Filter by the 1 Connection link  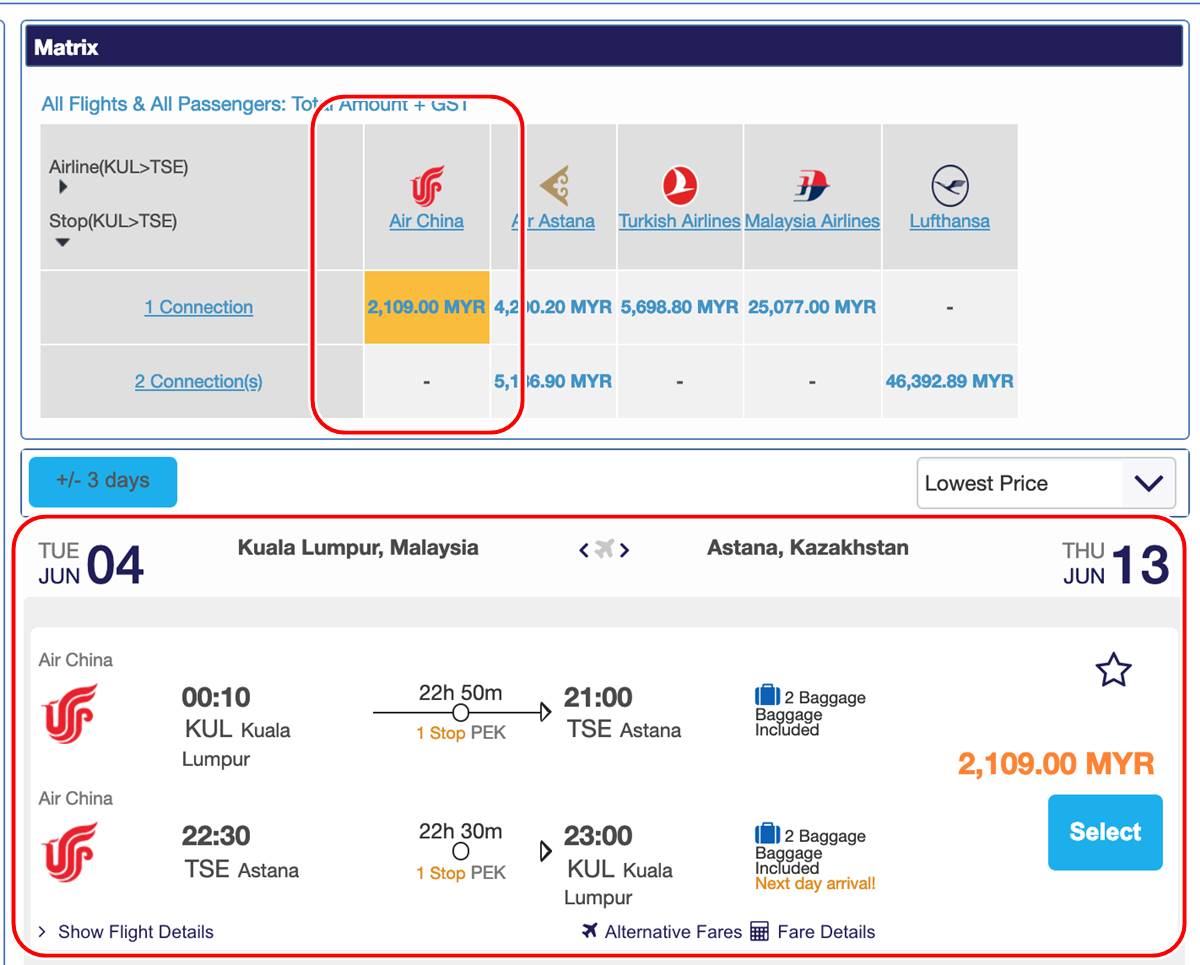click(x=199, y=307)
